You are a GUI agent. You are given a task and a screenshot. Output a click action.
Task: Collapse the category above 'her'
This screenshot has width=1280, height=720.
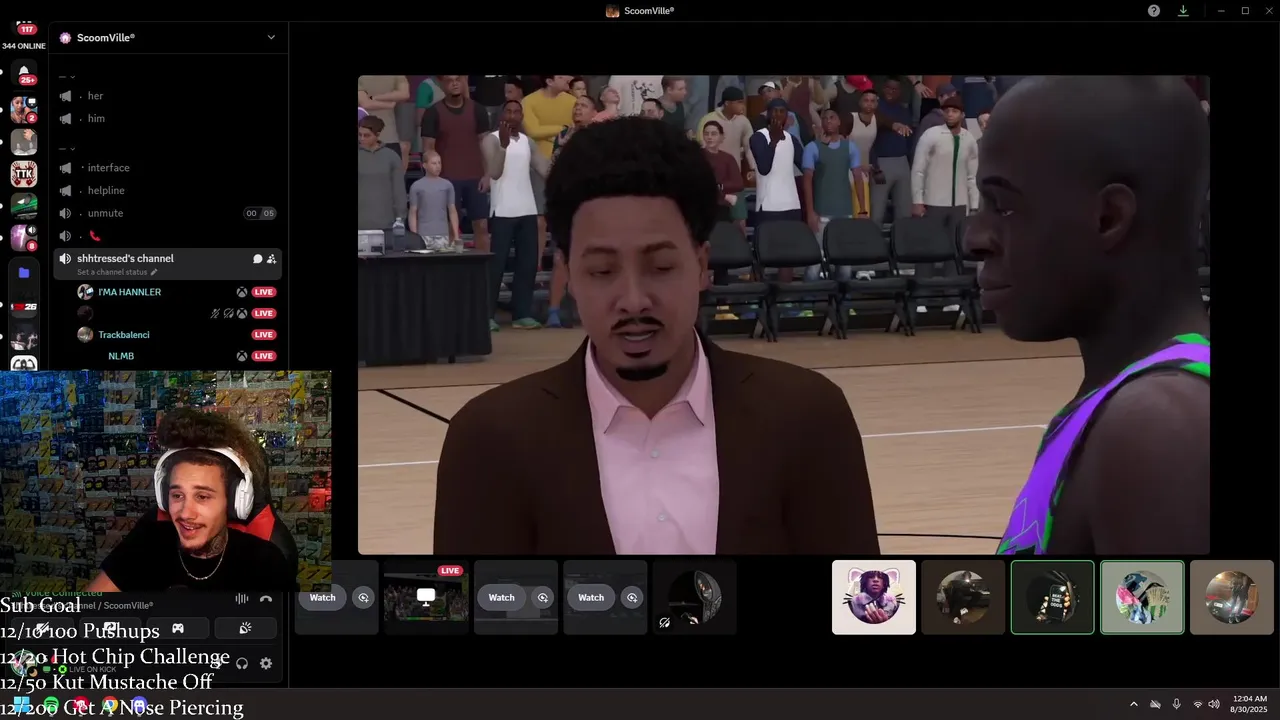67,76
